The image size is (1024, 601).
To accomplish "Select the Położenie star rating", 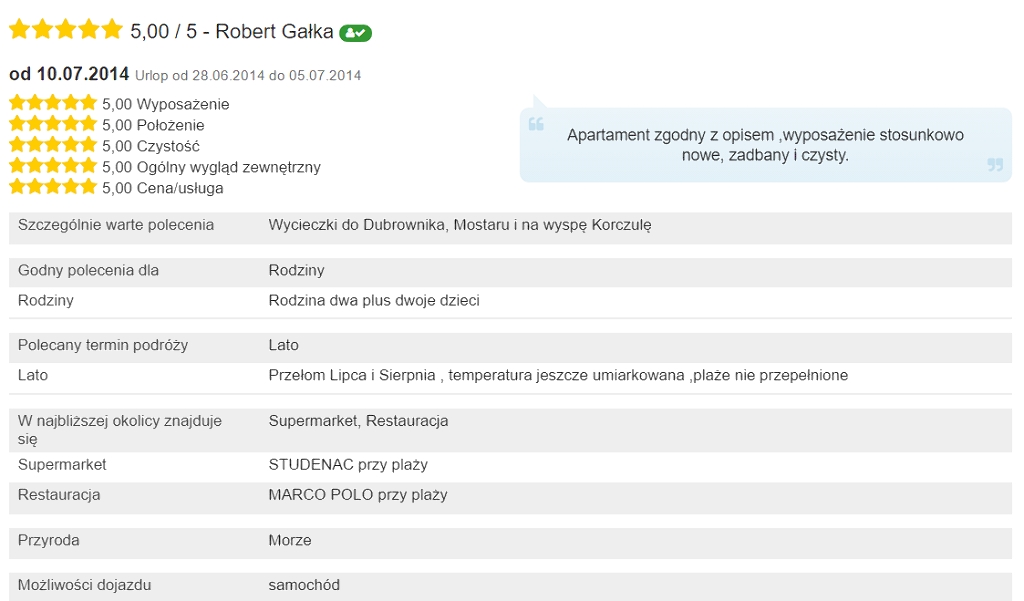I will click(x=53, y=124).
